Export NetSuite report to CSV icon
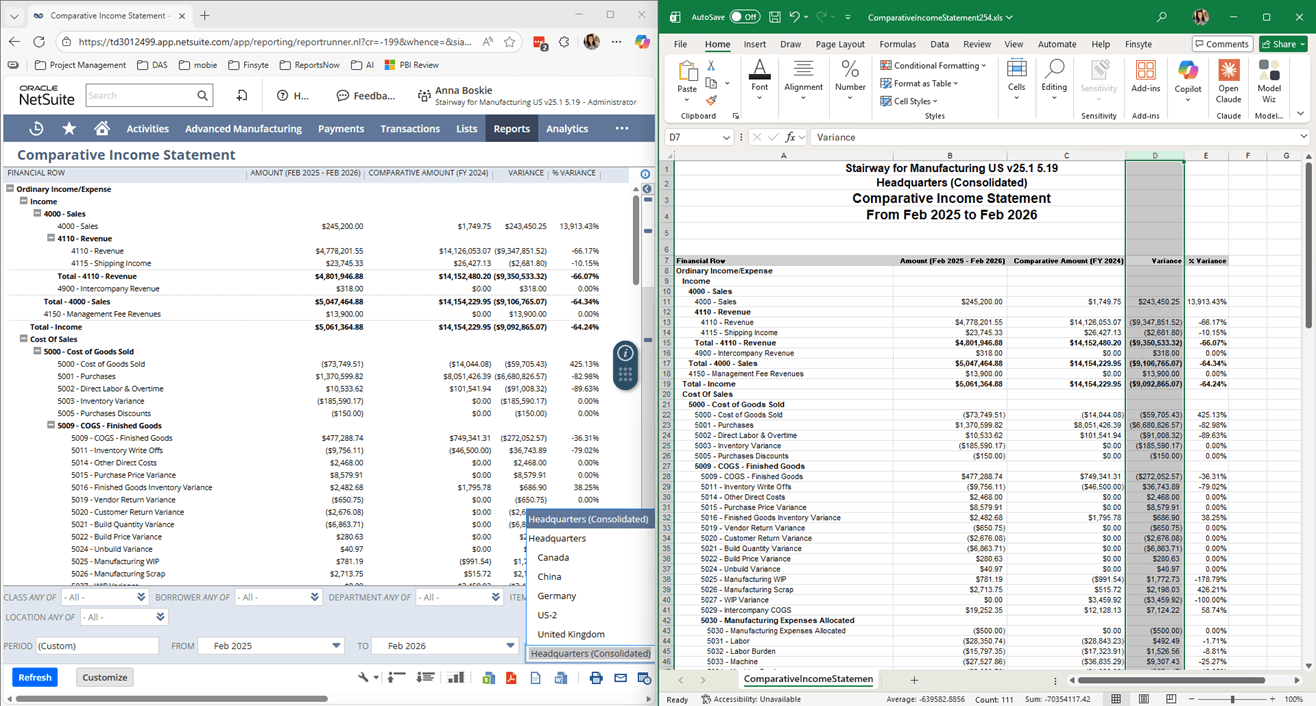Viewport: 1316px width, 706px height. [535, 677]
